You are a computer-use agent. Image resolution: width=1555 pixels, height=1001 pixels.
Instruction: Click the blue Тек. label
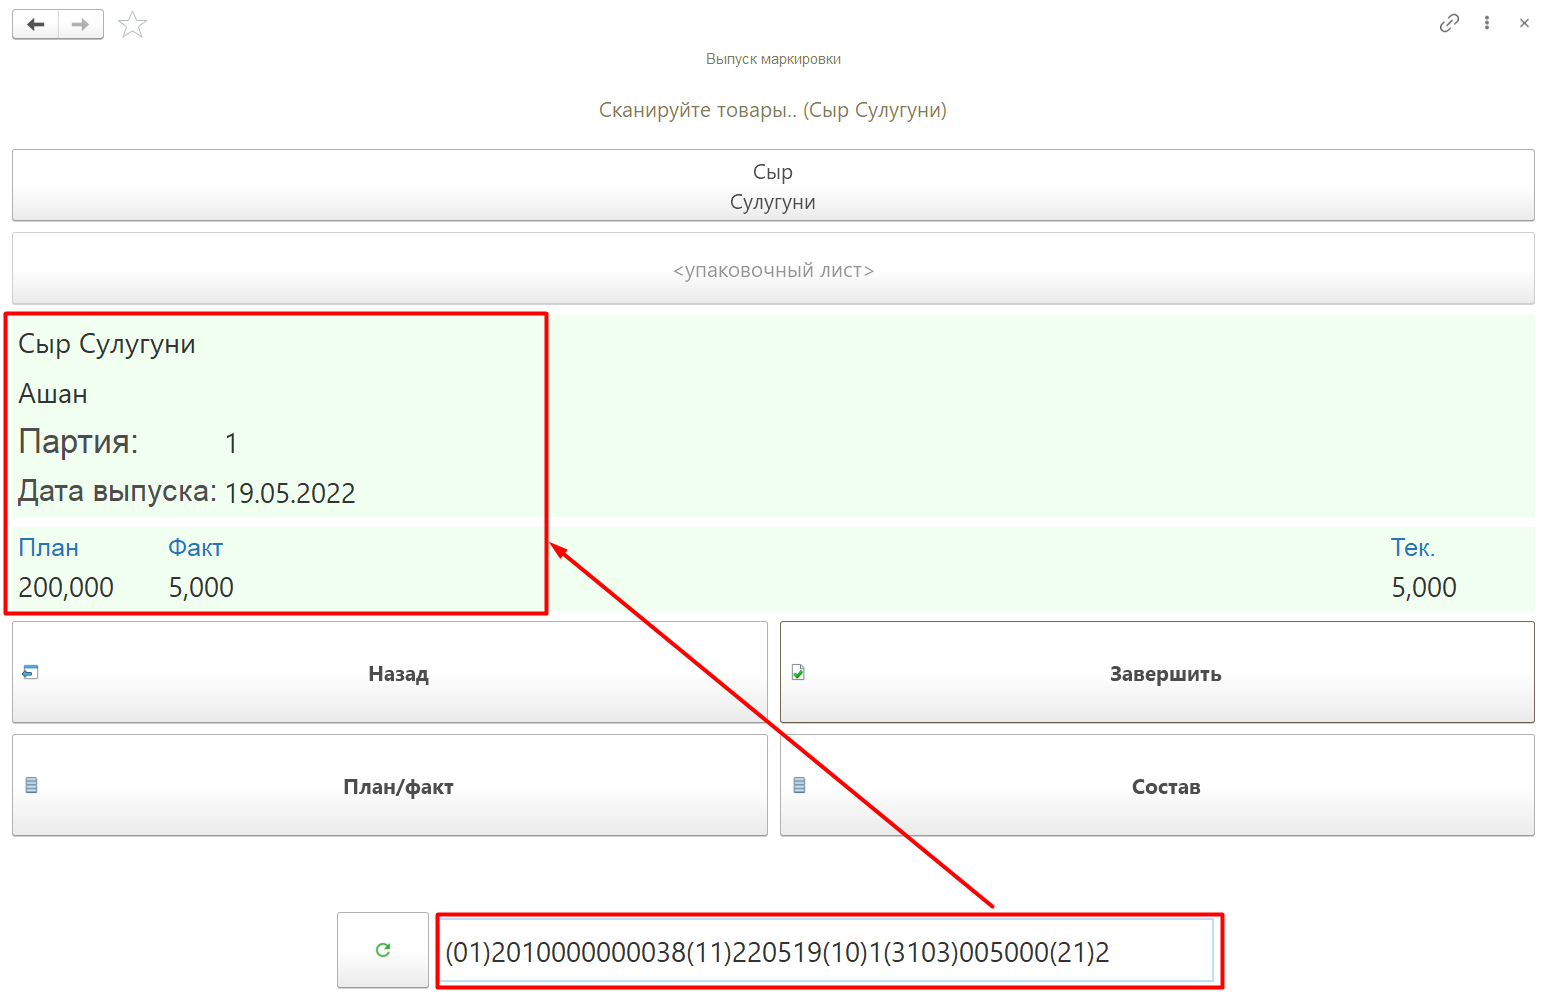point(1412,548)
